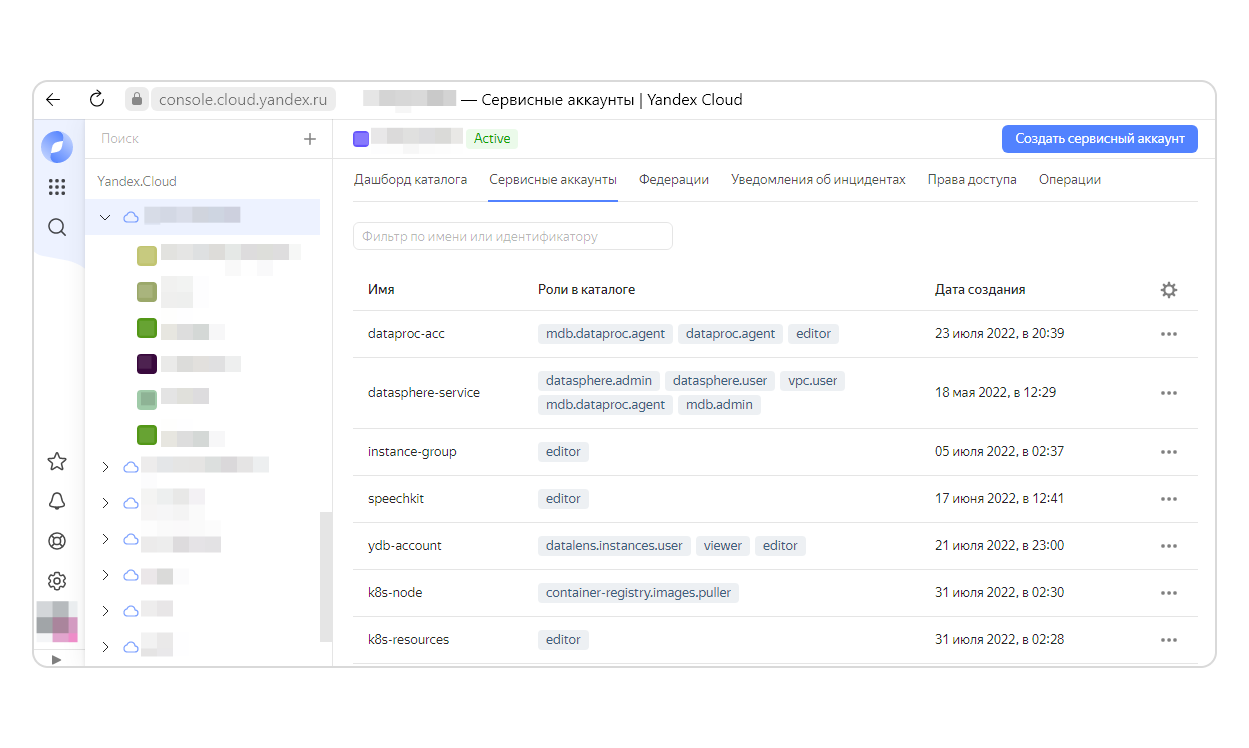
Task: Open actions menu for datasphere-service
Action: [1168, 393]
